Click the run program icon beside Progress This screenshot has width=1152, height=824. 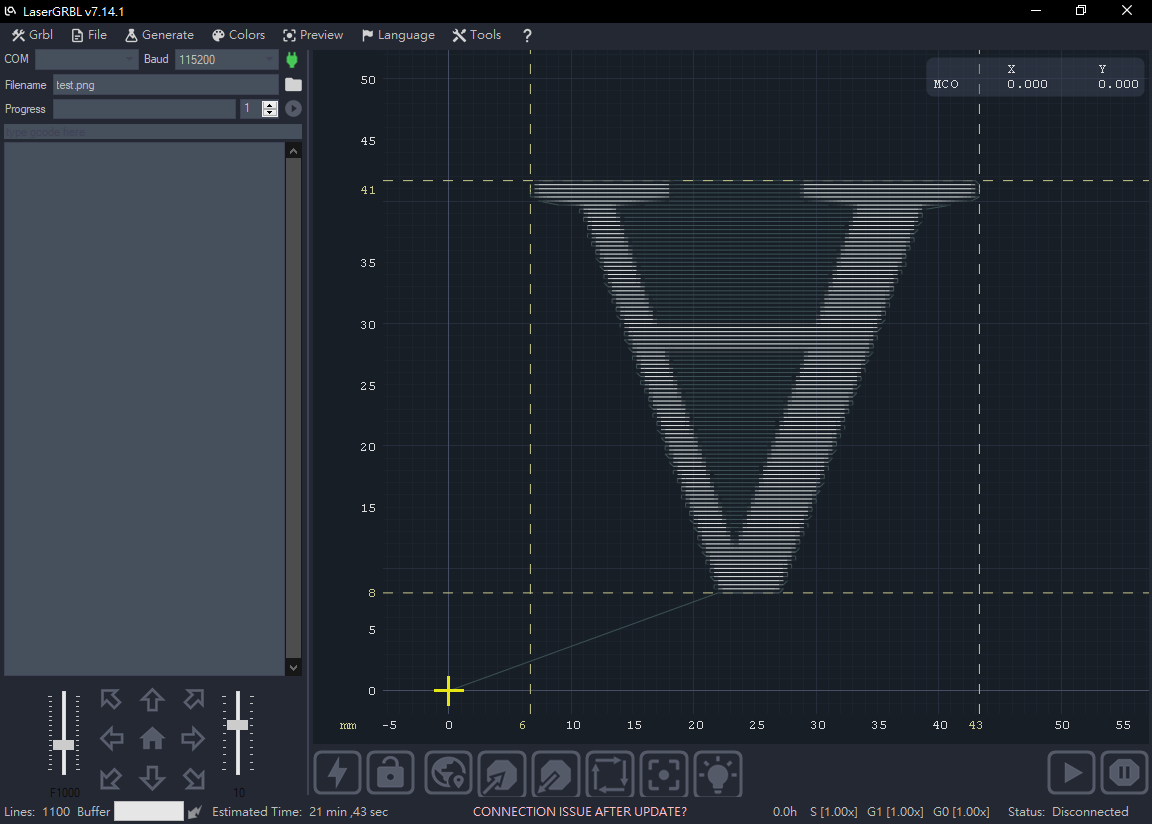pyautogui.click(x=293, y=109)
